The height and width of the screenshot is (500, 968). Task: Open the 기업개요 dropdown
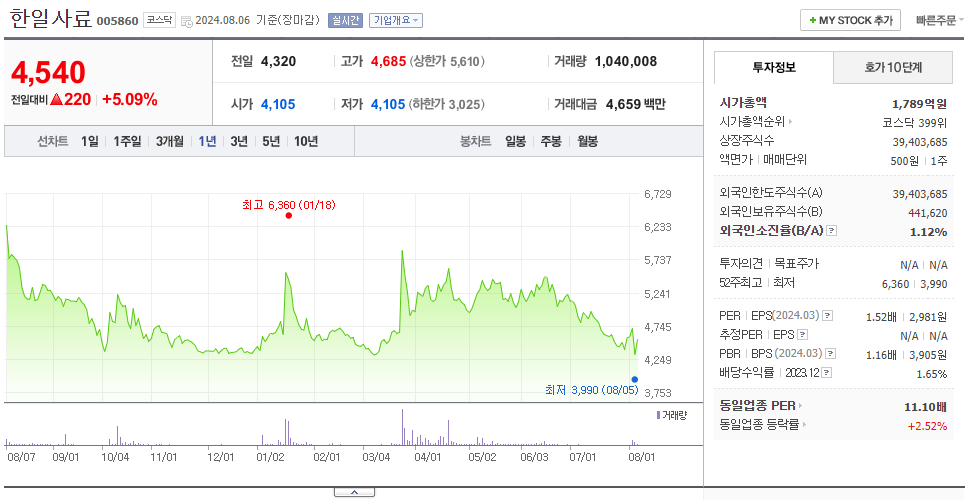[396, 20]
